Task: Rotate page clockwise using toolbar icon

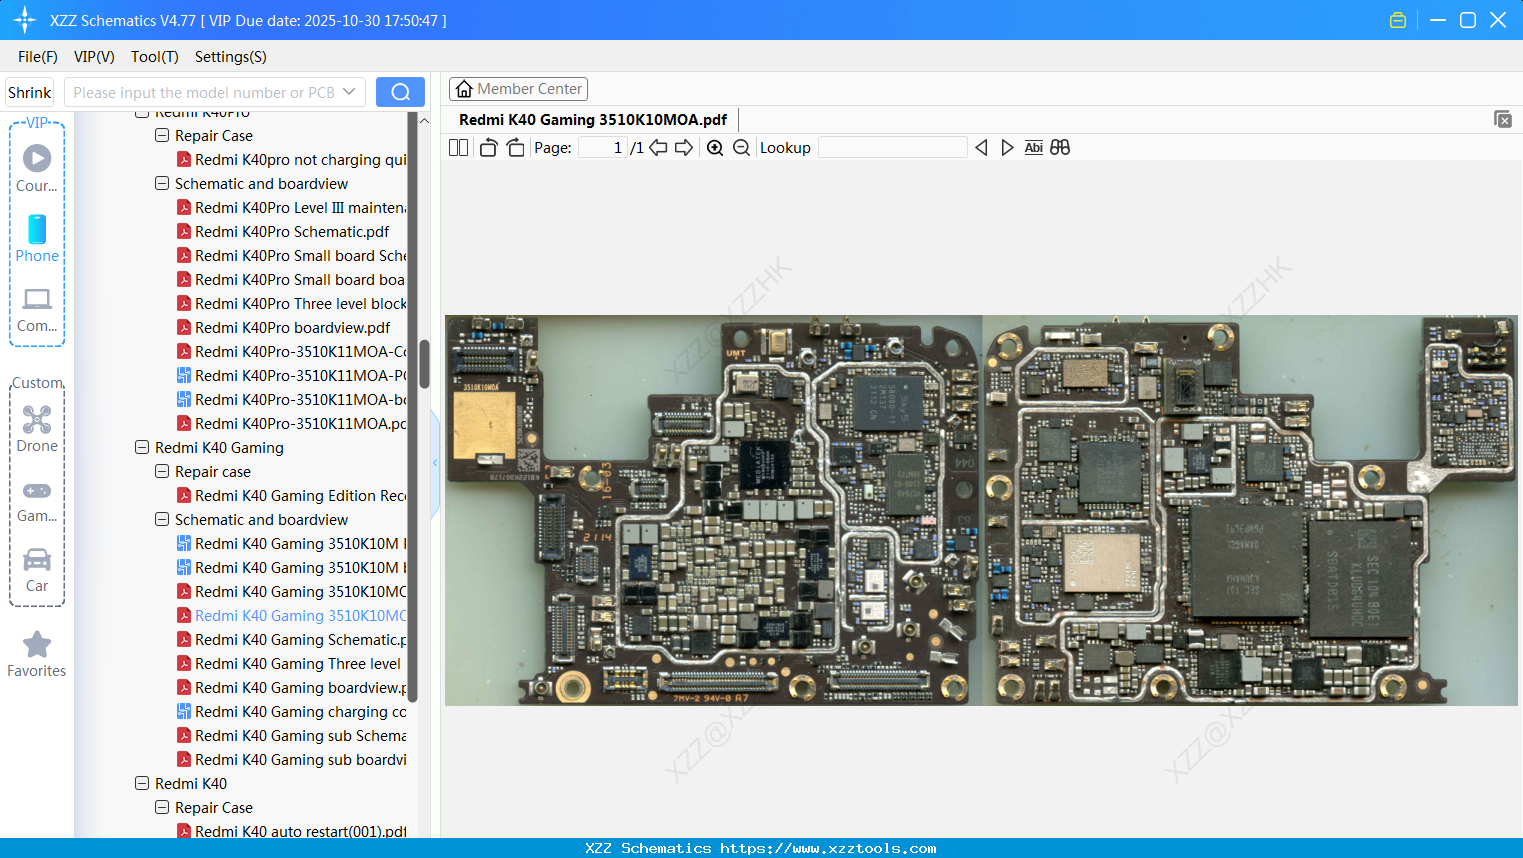Action: 515,148
